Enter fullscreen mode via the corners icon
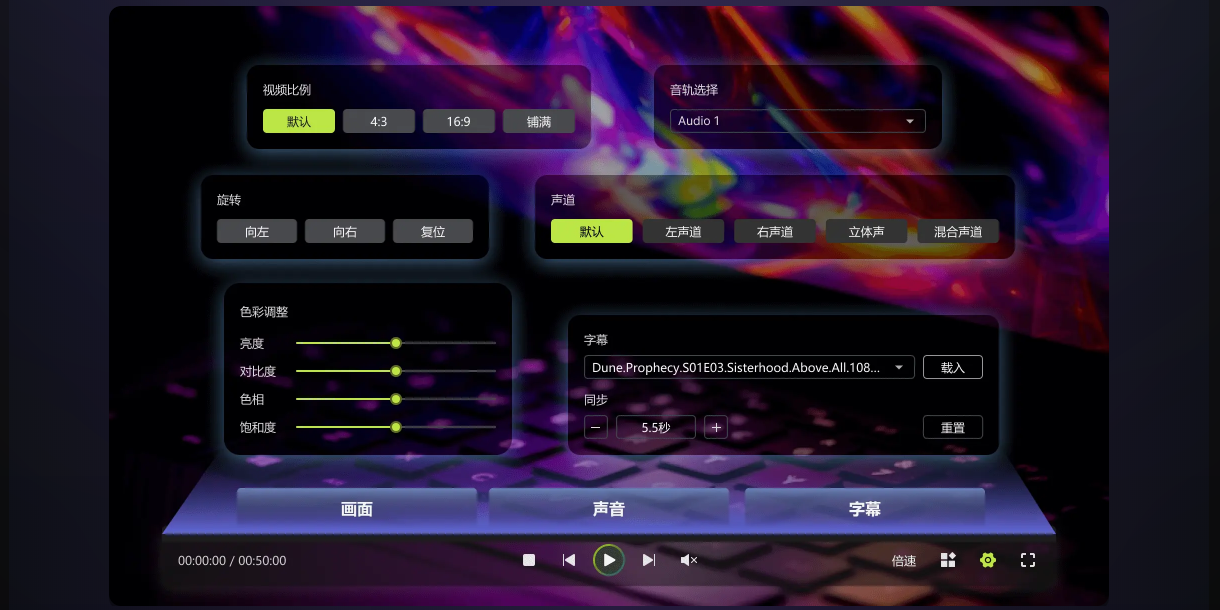 point(1028,560)
